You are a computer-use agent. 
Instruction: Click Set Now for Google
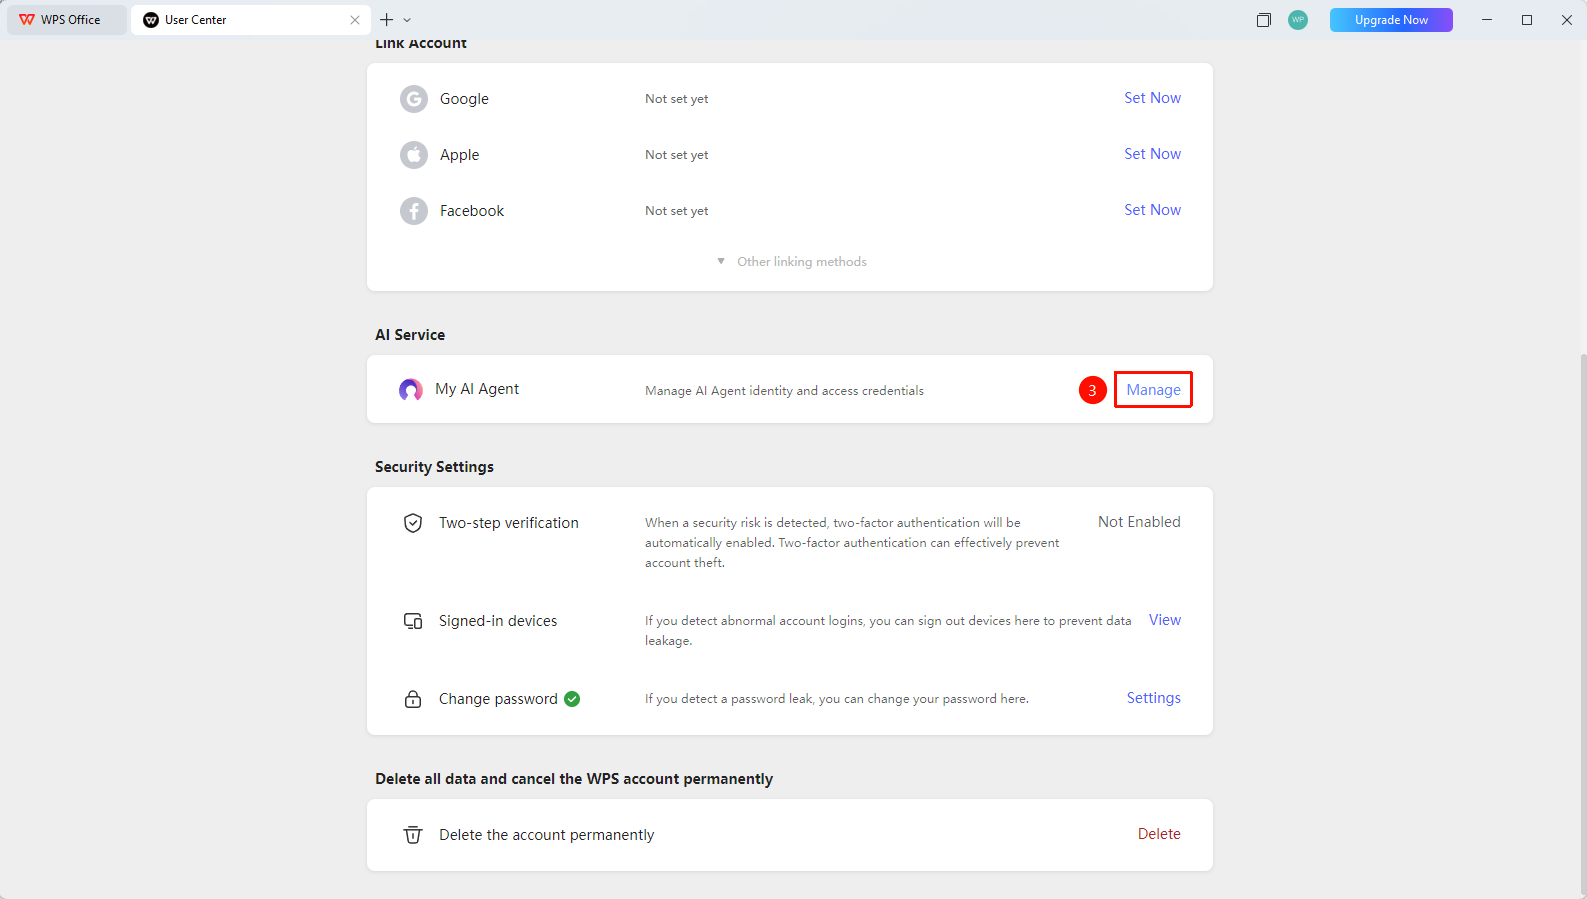(1152, 98)
